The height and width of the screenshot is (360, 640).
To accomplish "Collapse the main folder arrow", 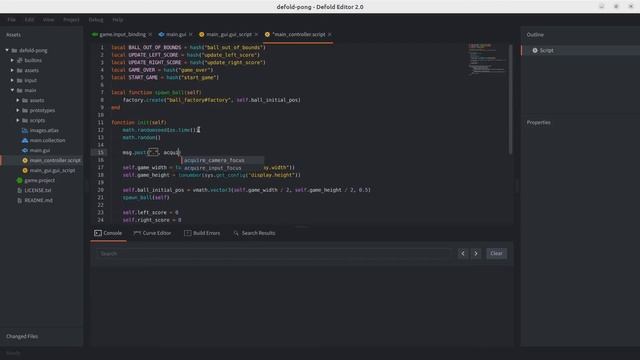I will [x=12, y=90].
